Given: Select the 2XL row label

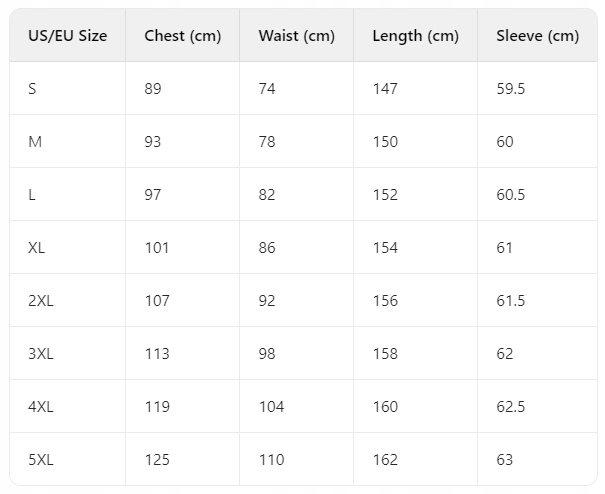Looking at the screenshot, I should pyautogui.click(x=41, y=301).
